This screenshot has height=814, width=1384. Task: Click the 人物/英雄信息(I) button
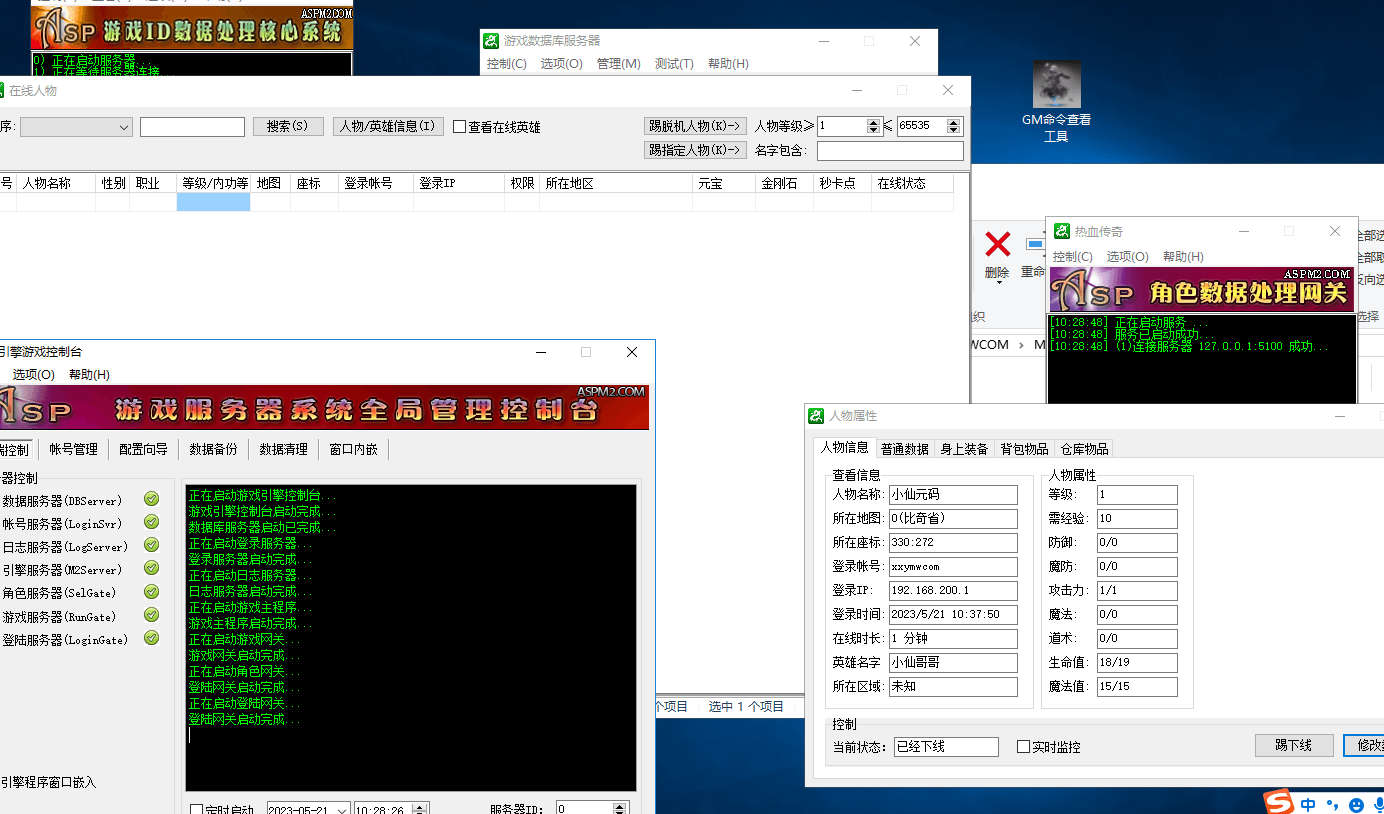point(388,127)
